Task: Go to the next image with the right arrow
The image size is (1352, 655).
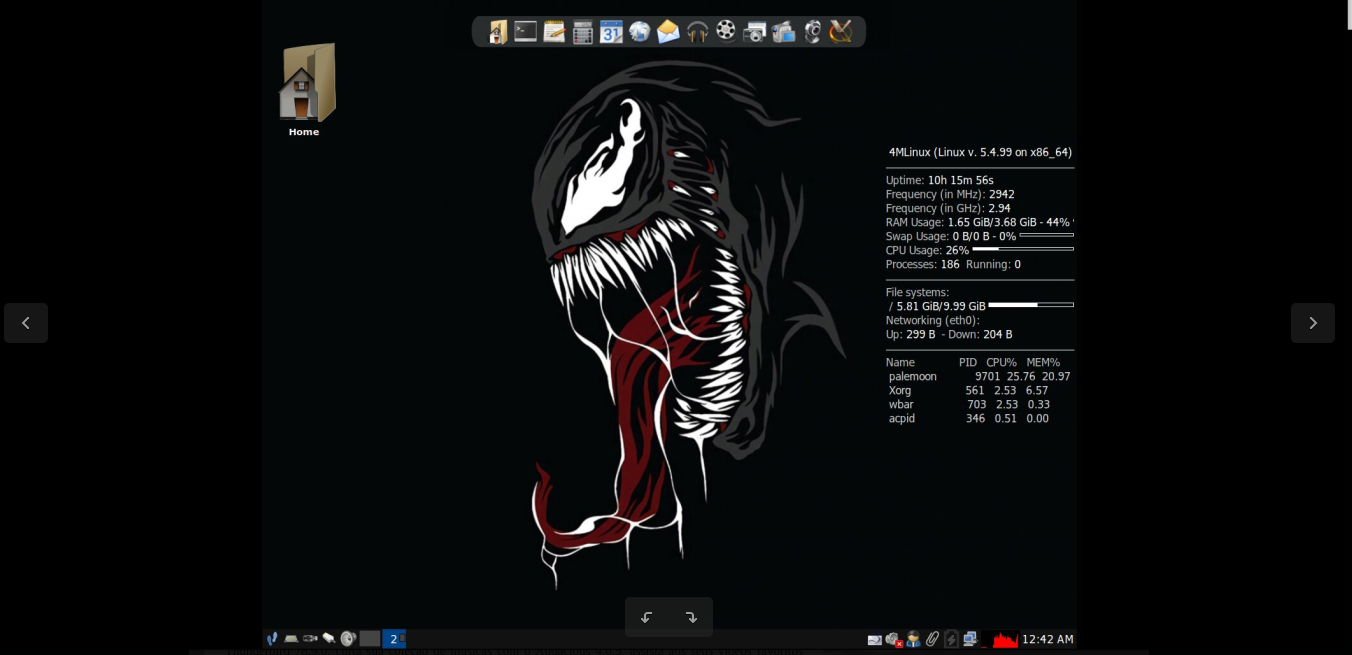Action: point(1313,323)
